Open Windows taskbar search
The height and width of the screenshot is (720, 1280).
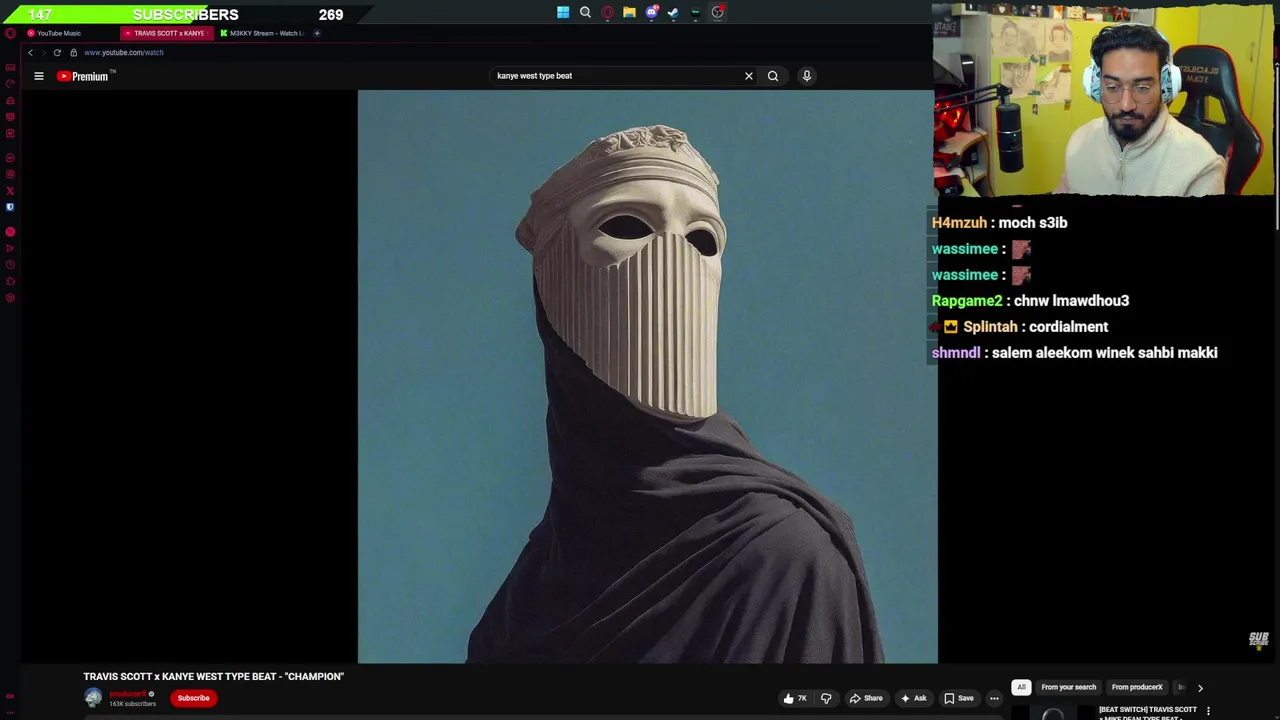click(585, 12)
